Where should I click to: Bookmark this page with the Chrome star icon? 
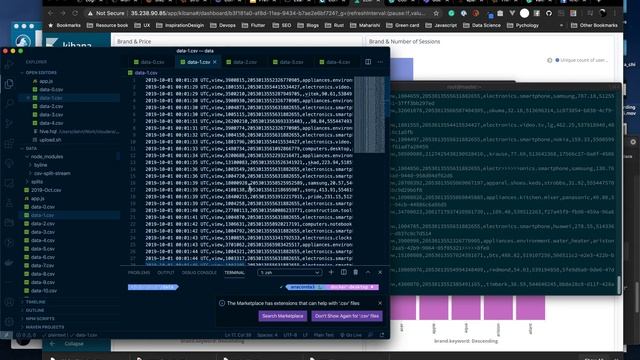(x=436, y=13)
